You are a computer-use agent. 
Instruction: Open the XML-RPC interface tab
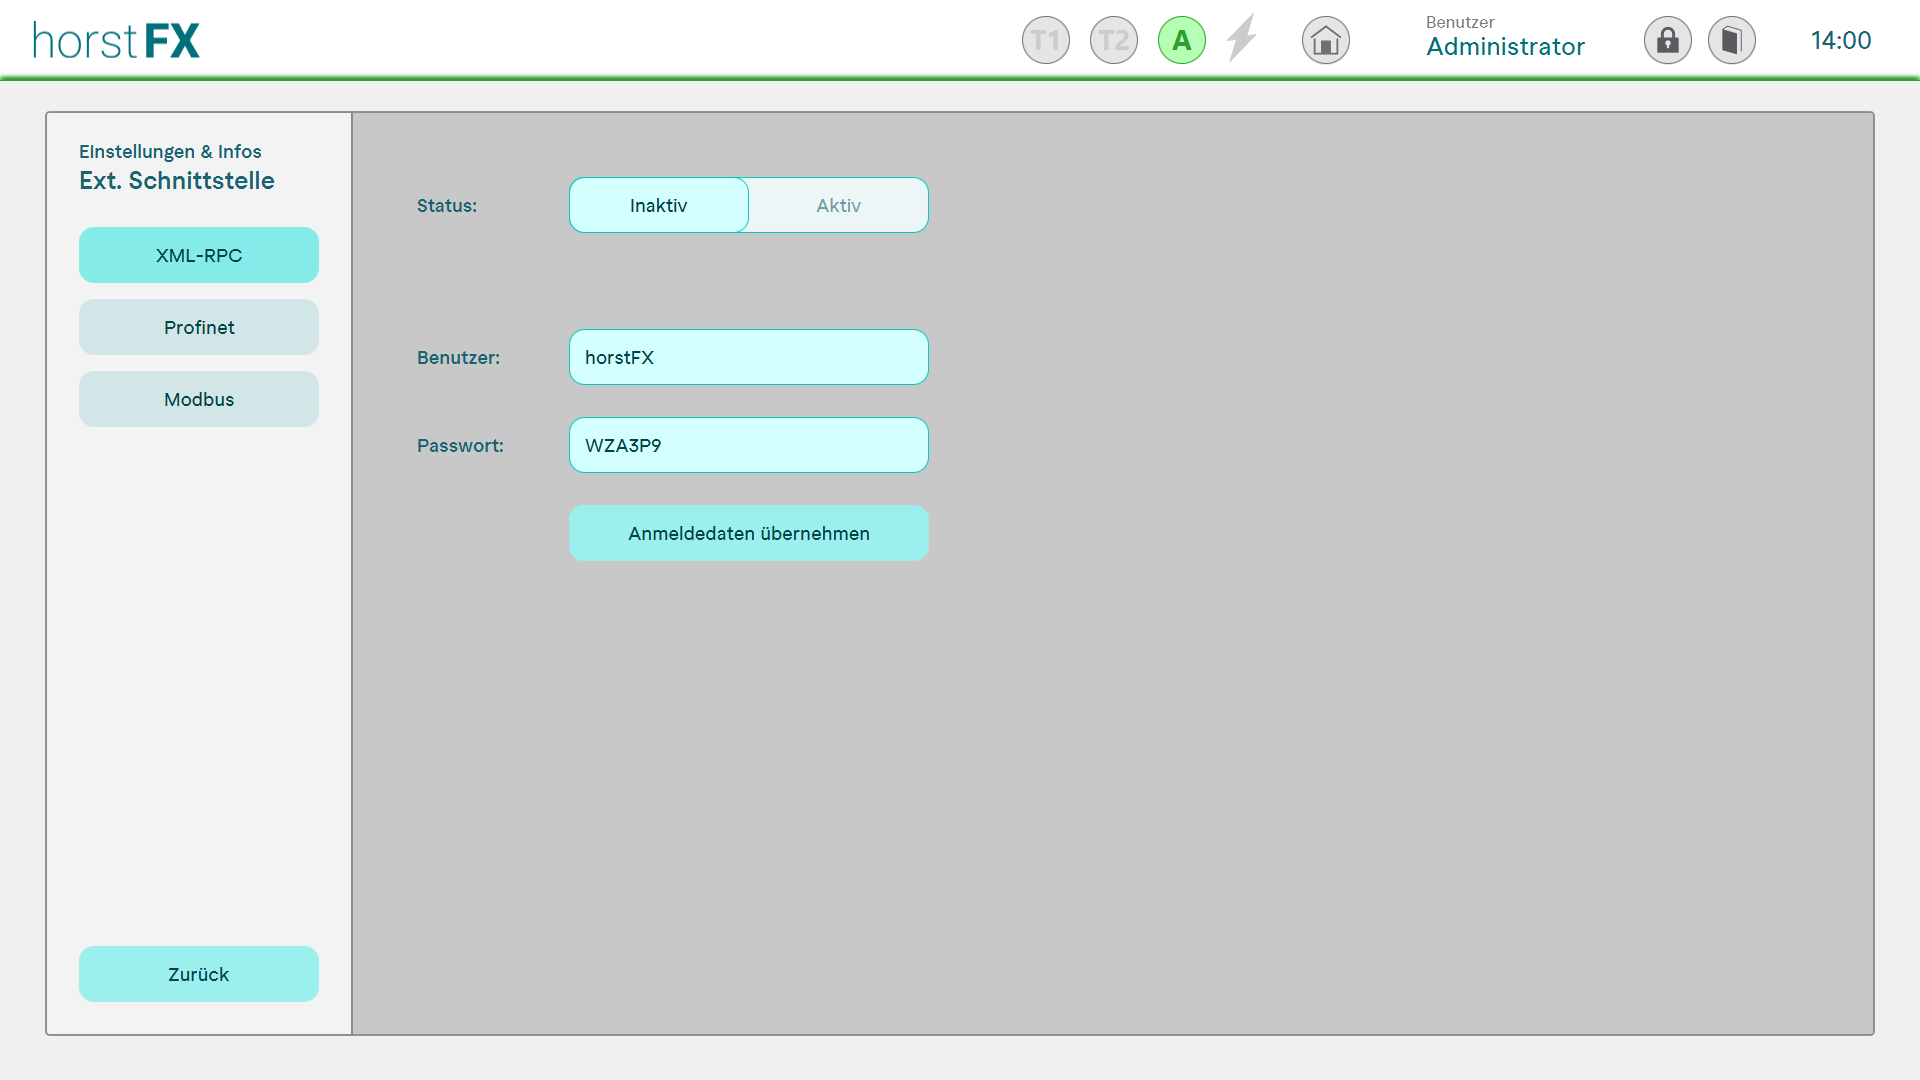[x=199, y=255]
